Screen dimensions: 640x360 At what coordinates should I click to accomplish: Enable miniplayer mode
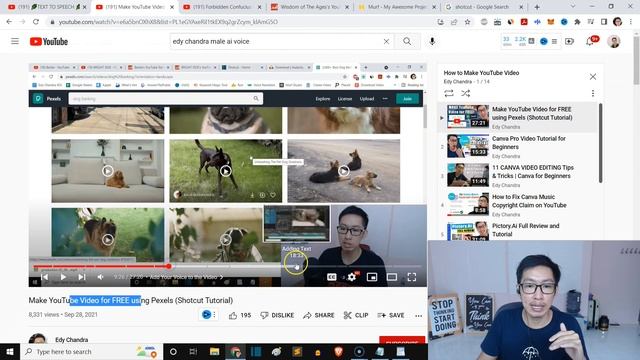click(x=372, y=277)
